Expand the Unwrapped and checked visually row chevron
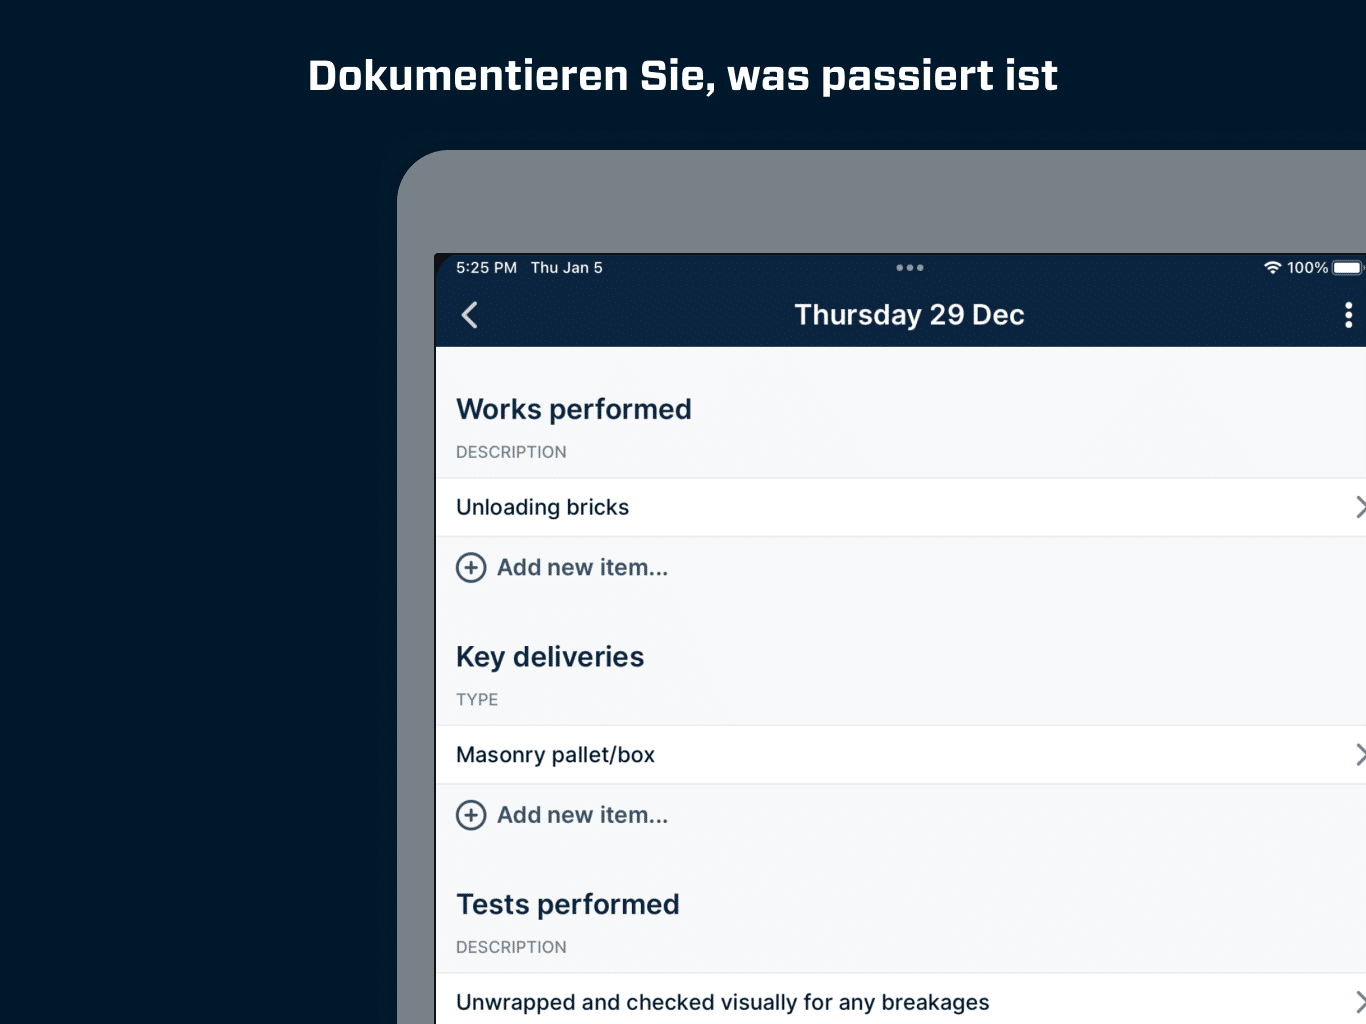This screenshot has height=1024, width=1366. coord(1360,1002)
